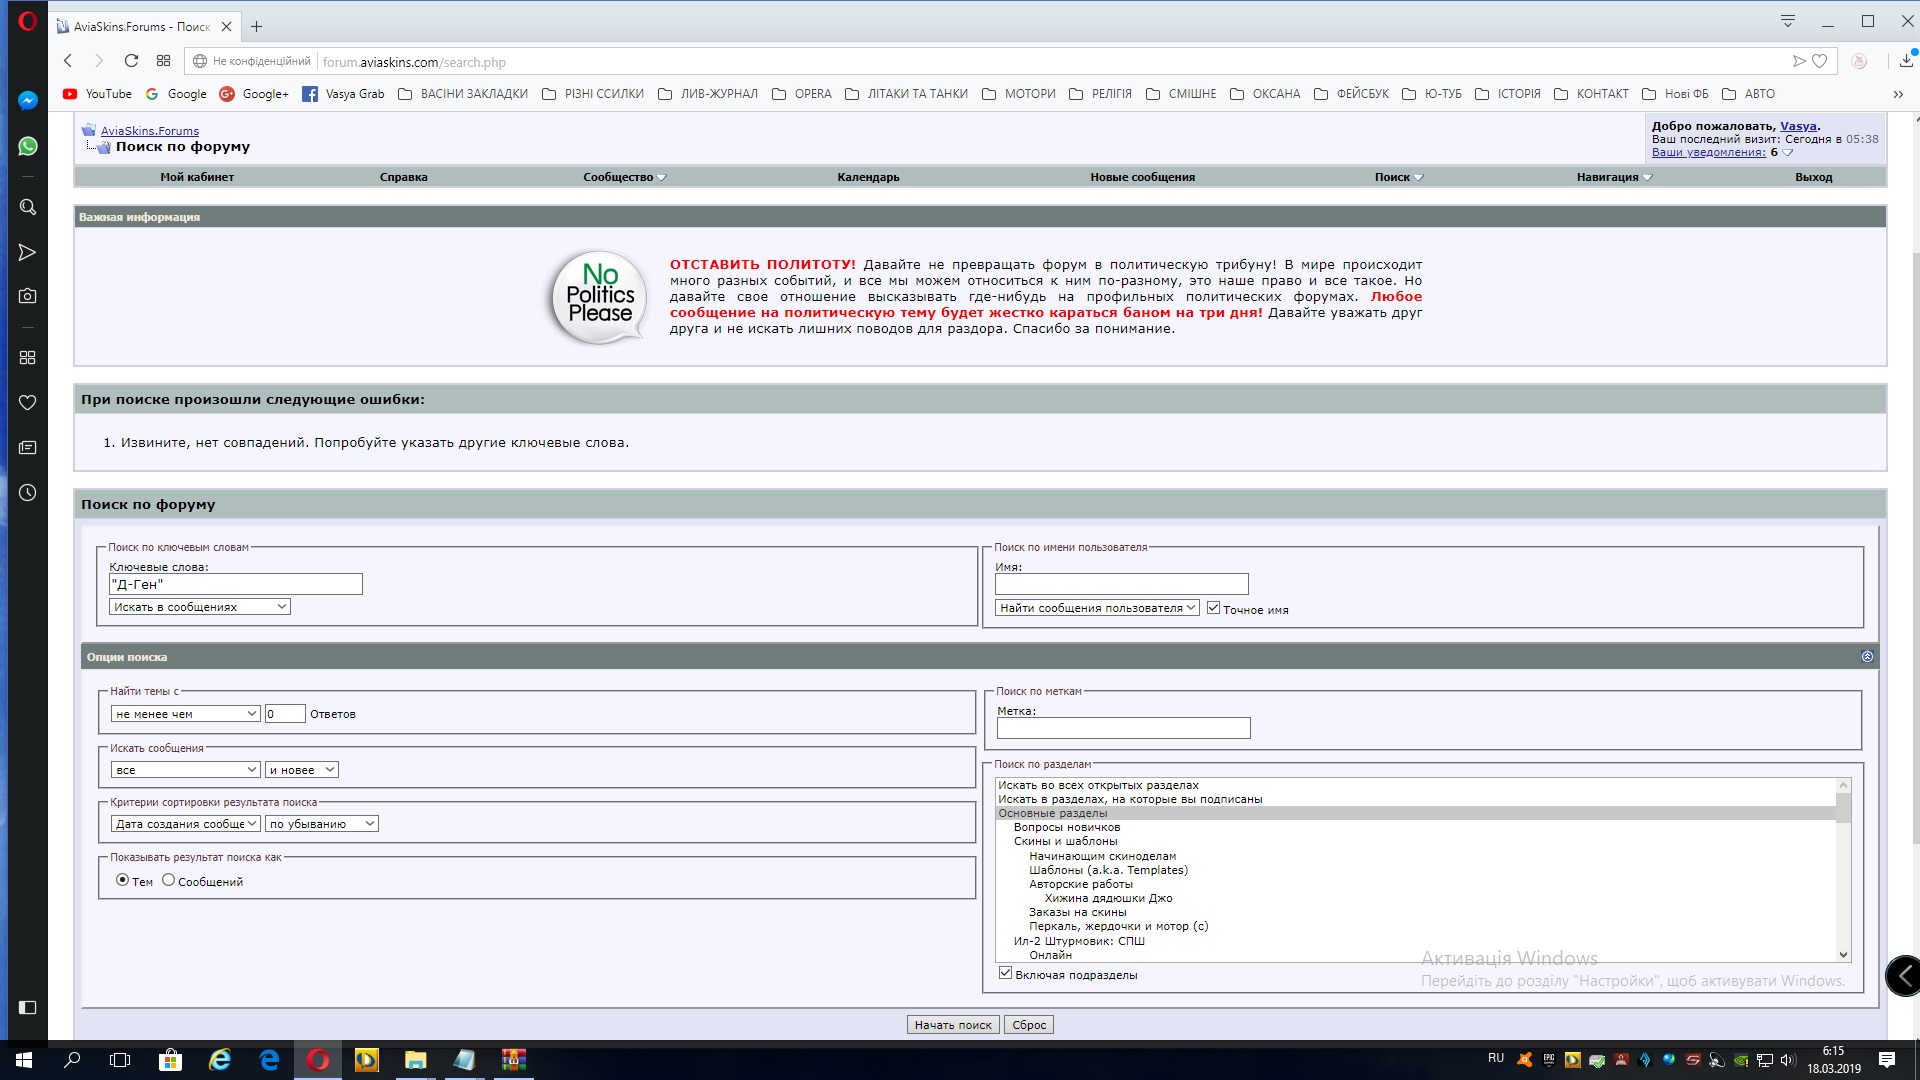
Task: Collapse the search options panel icon
Action: pyautogui.click(x=1867, y=657)
